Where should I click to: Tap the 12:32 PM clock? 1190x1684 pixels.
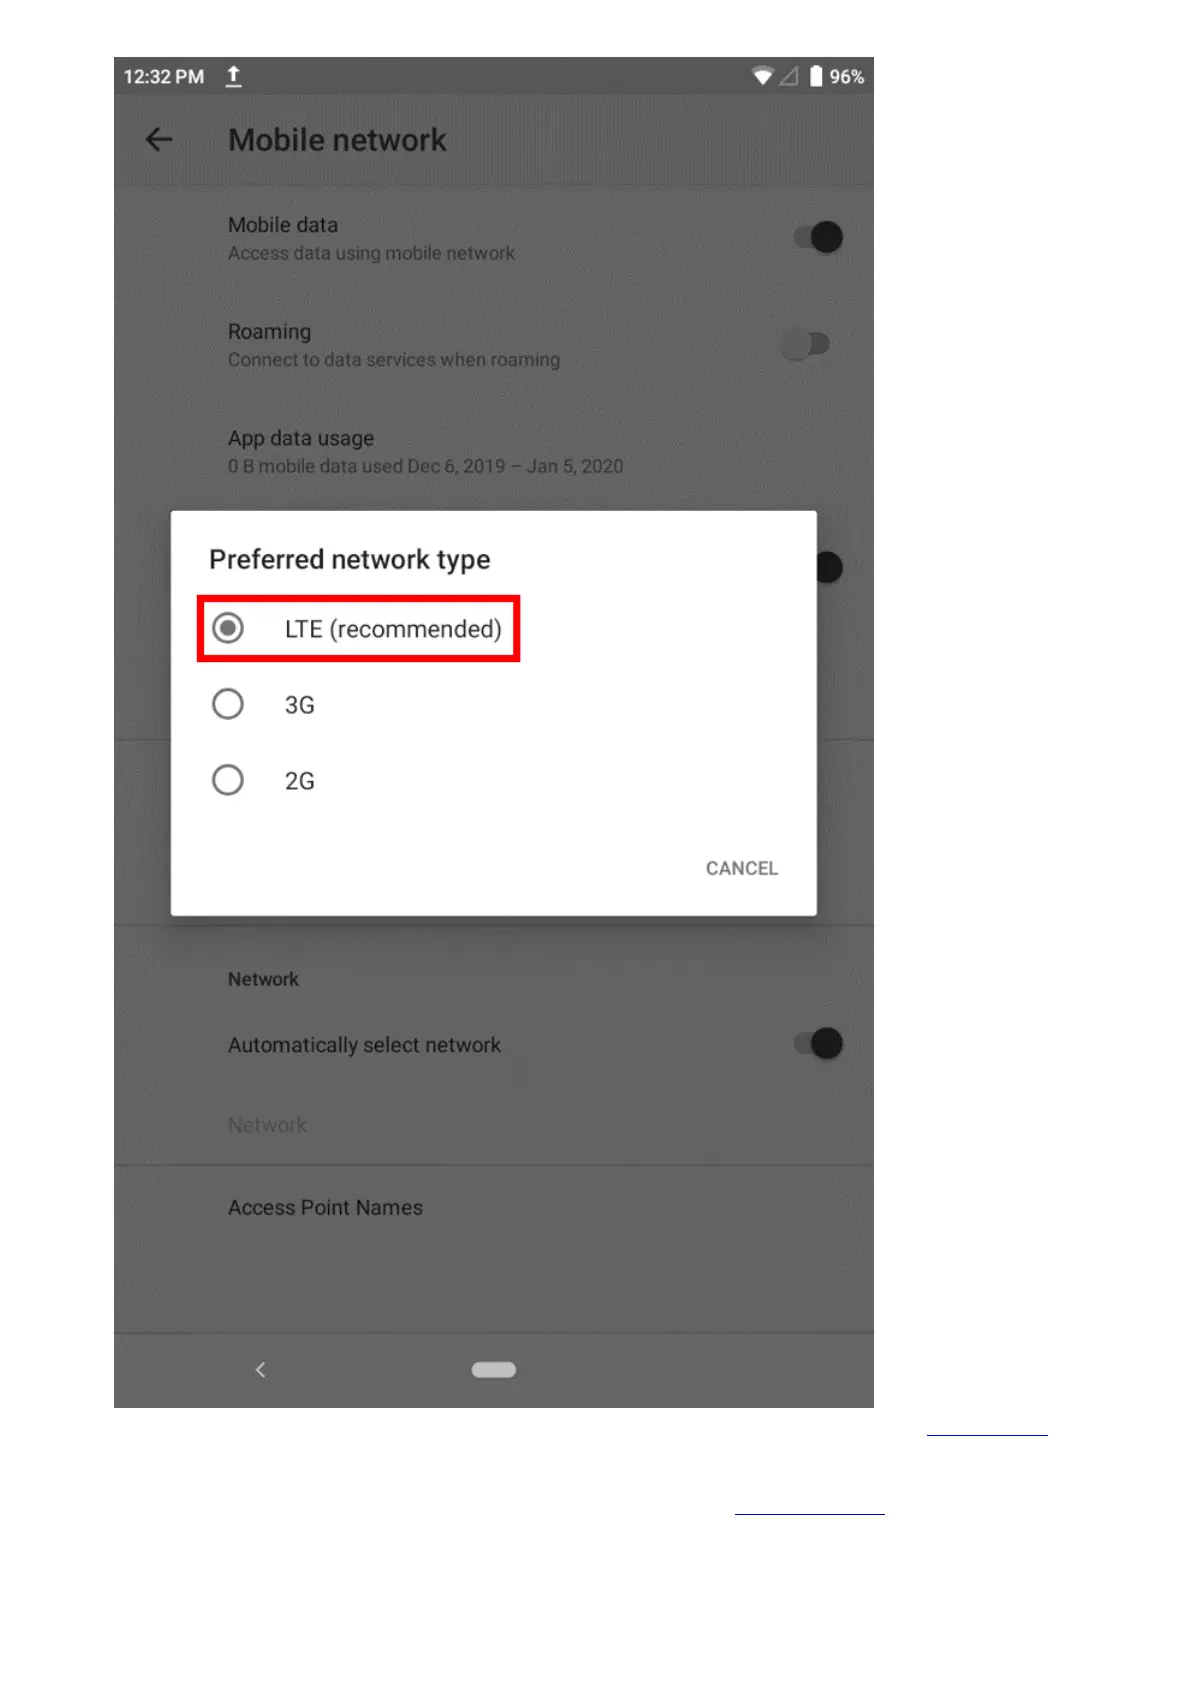coord(164,77)
